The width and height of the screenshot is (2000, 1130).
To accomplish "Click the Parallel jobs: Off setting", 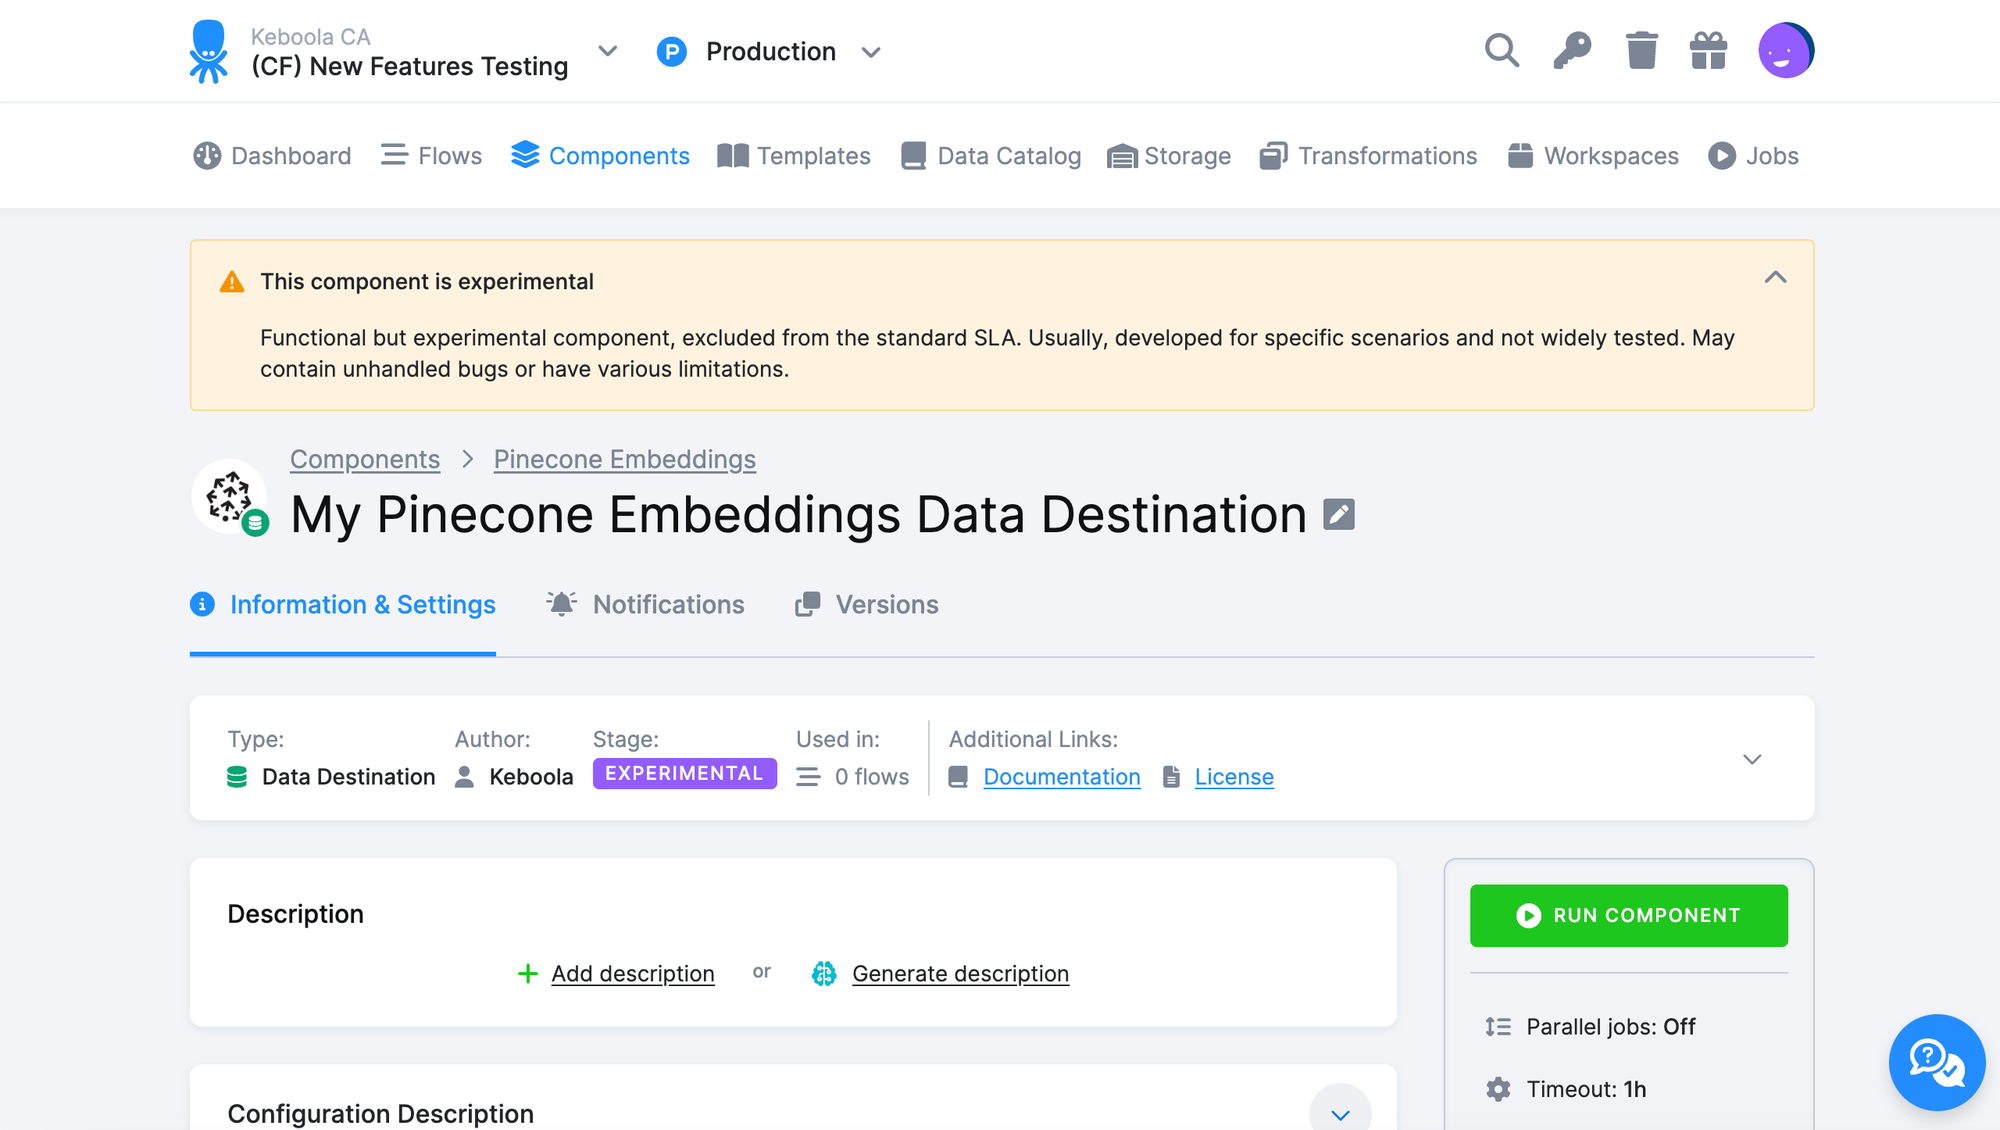I will [1611, 1027].
